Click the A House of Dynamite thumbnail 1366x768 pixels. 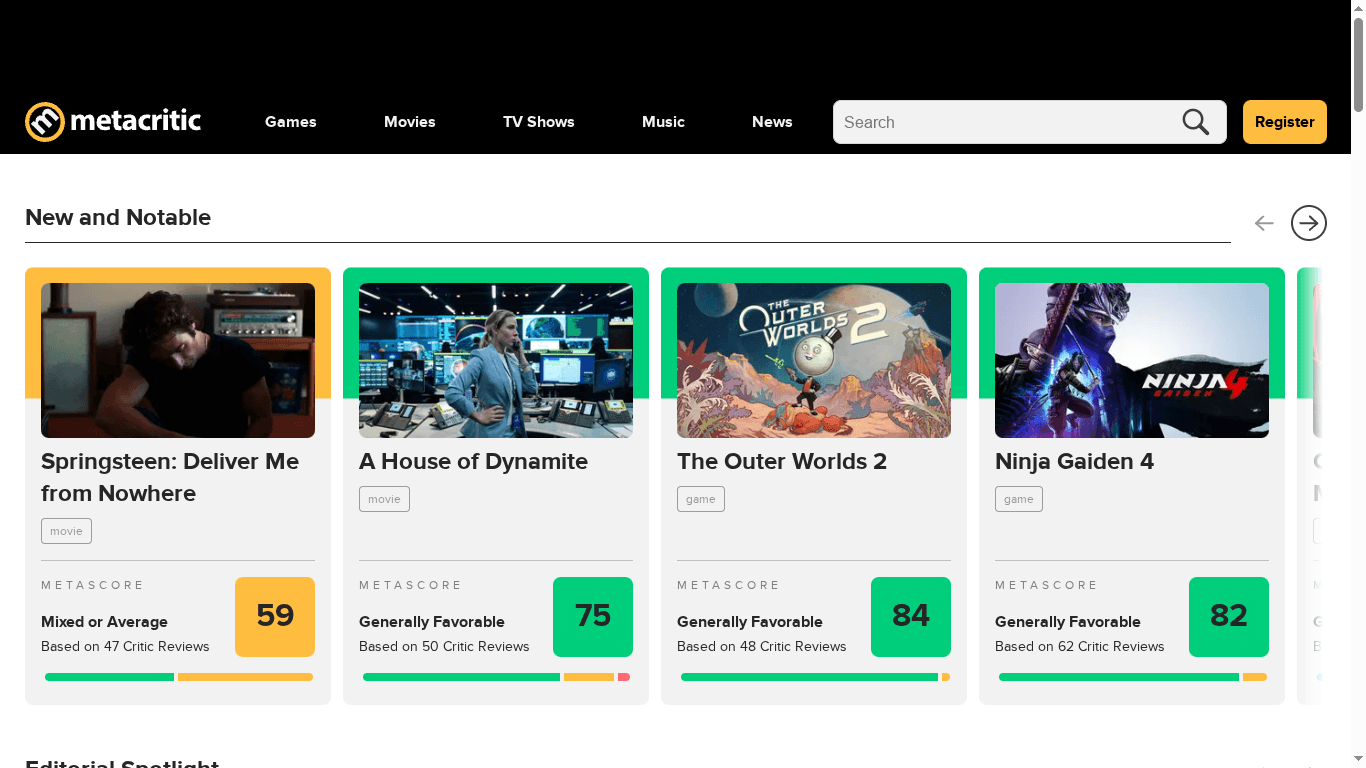pyautogui.click(x=496, y=360)
